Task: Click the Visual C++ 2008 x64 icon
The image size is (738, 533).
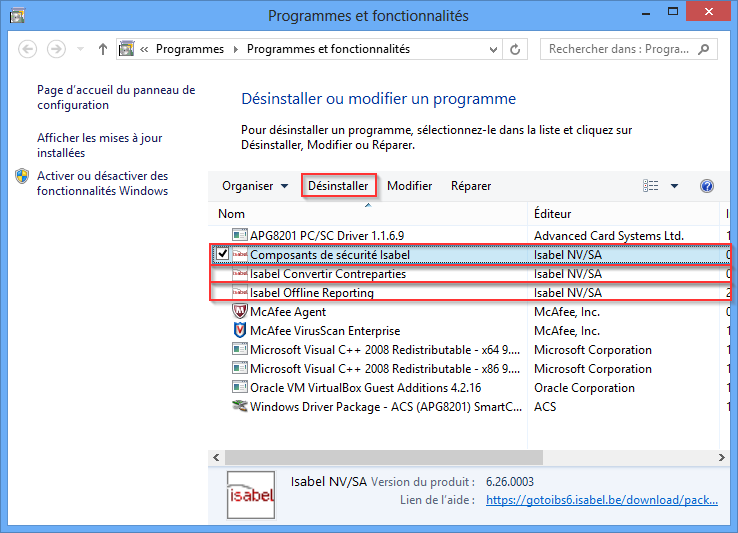Action: pos(240,349)
